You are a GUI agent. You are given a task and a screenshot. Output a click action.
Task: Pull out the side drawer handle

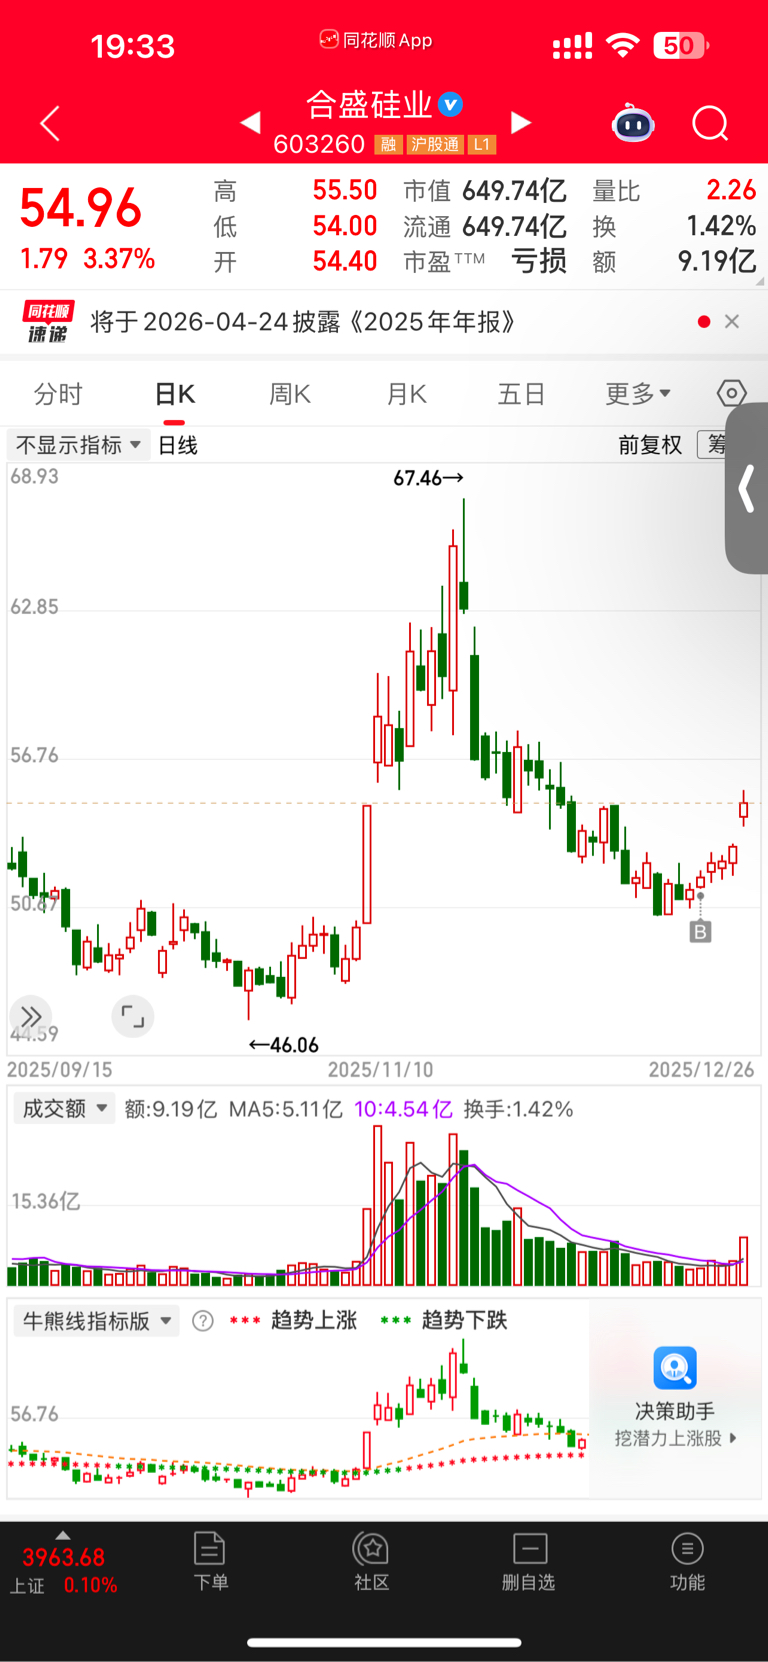pyautogui.click(x=746, y=490)
